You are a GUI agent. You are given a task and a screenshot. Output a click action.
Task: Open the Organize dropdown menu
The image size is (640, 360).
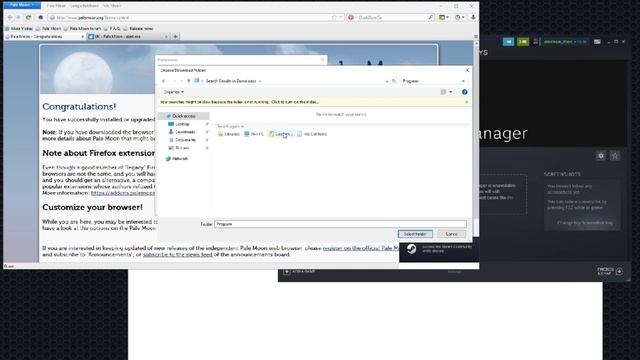point(173,92)
